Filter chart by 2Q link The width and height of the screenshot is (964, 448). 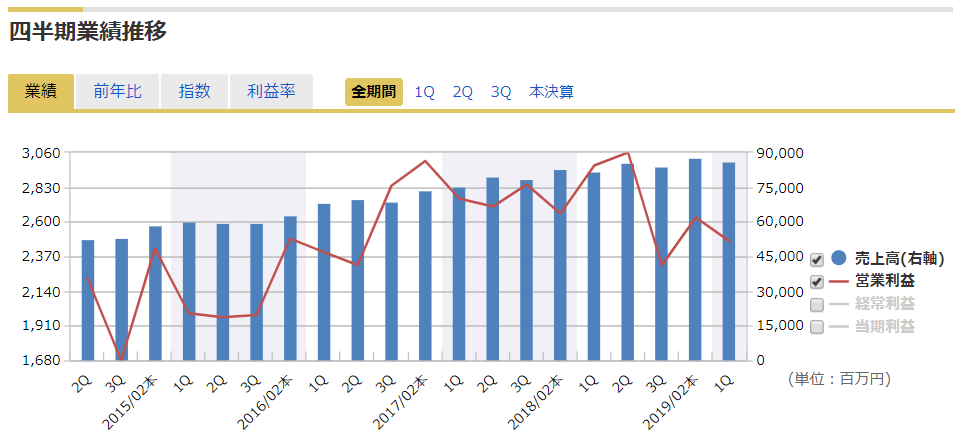click(462, 93)
